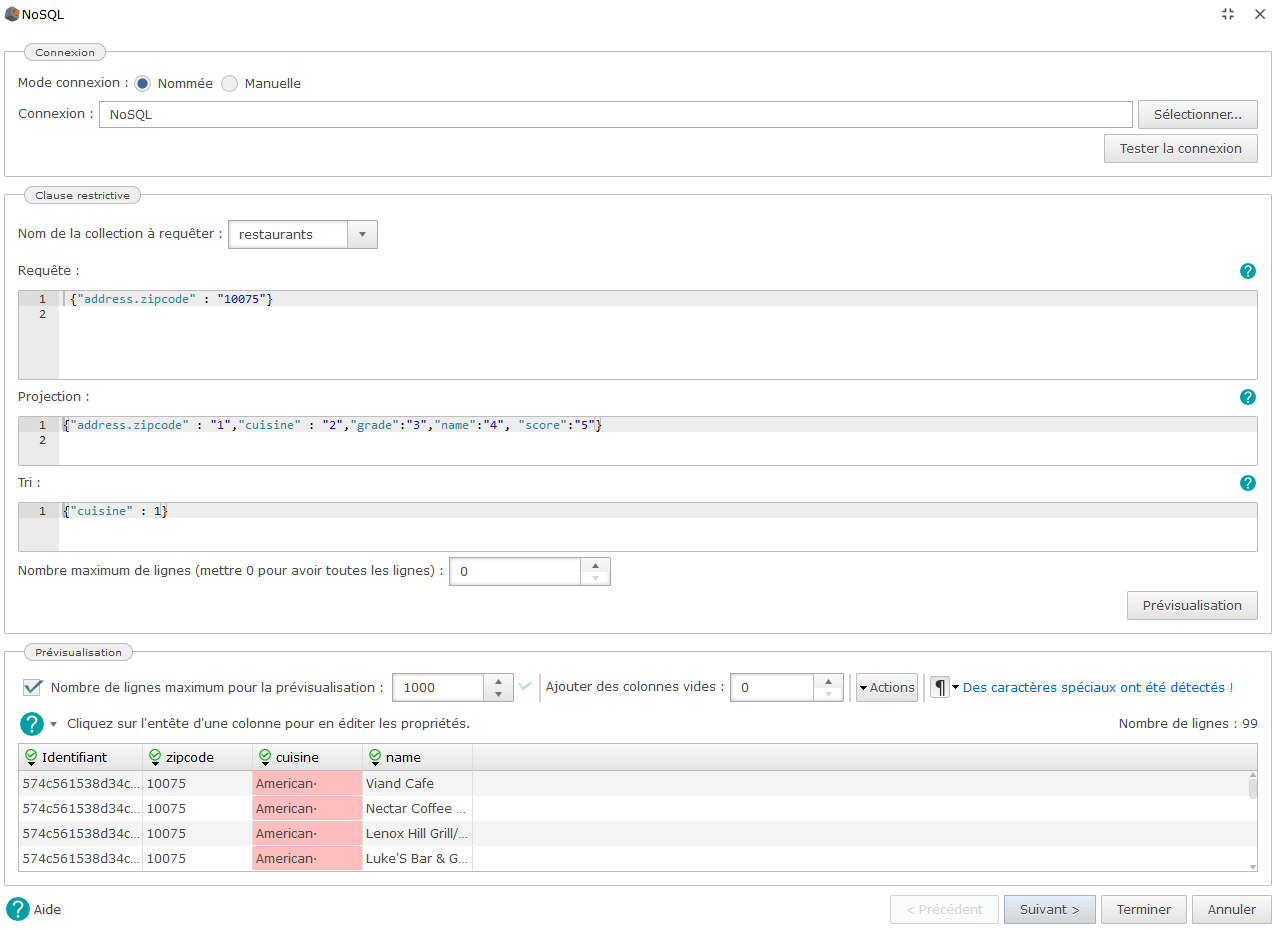Click Tester la connexion button

pyautogui.click(x=1181, y=149)
